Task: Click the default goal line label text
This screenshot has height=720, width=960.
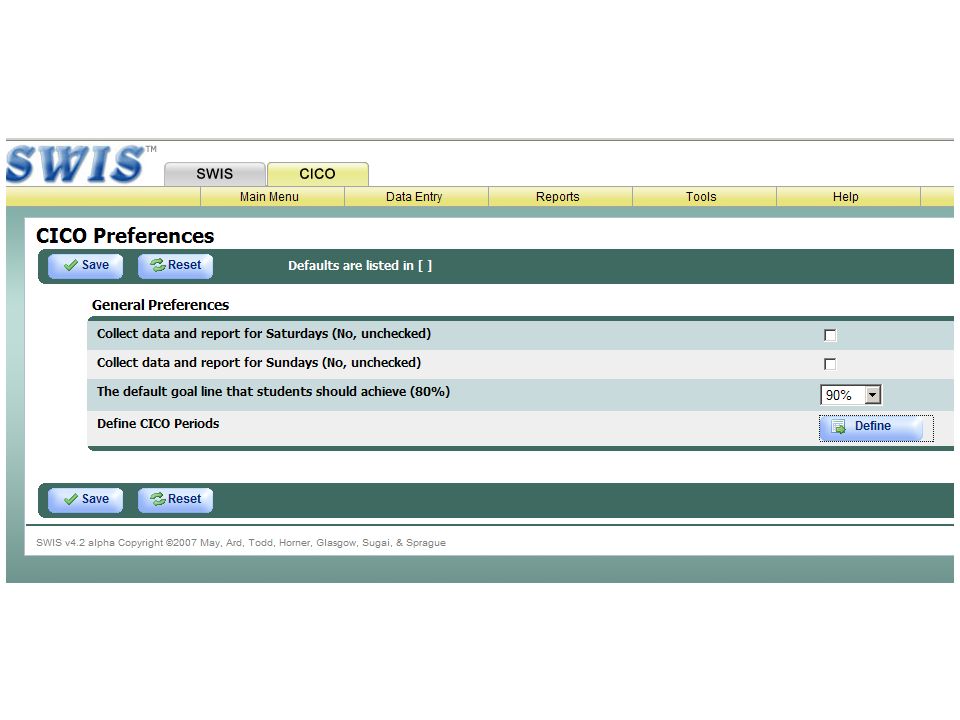Action: 273,392
